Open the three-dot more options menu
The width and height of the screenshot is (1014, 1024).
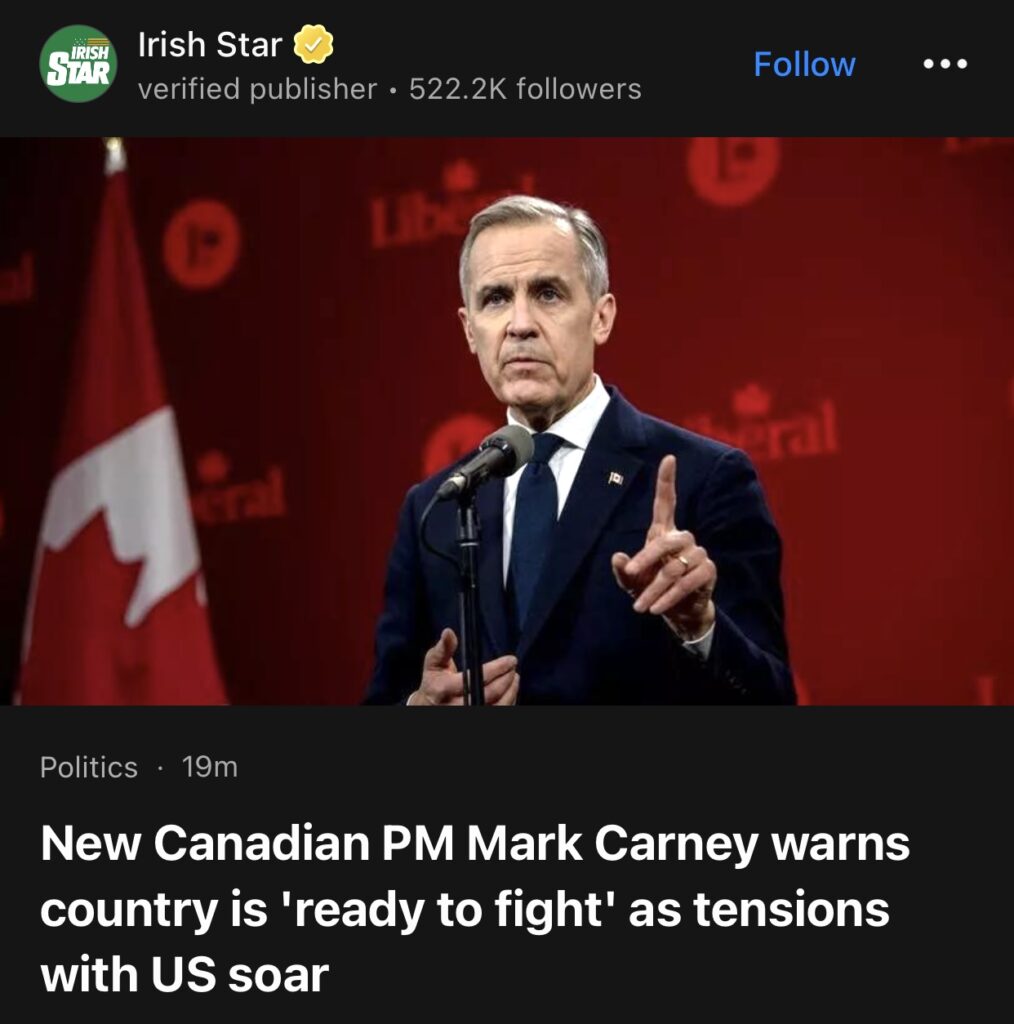tap(945, 64)
